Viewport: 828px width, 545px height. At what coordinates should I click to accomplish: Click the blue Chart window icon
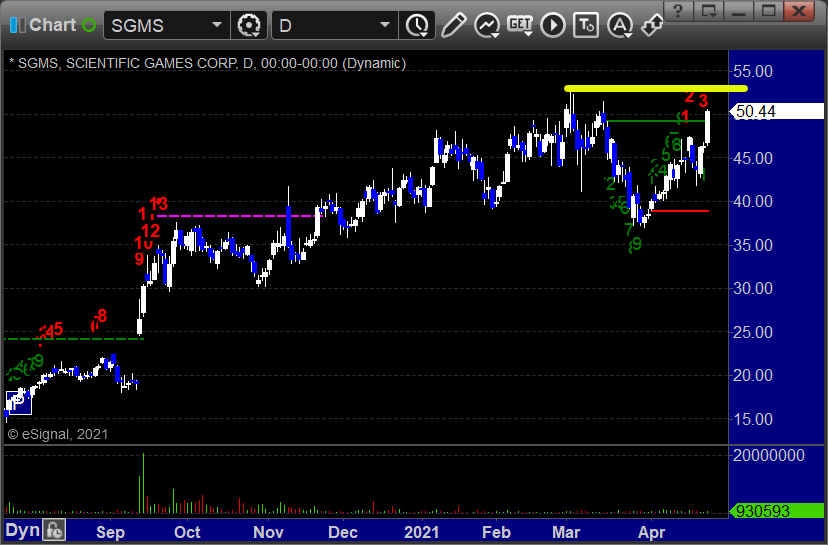pyautogui.click(x=17, y=25)
